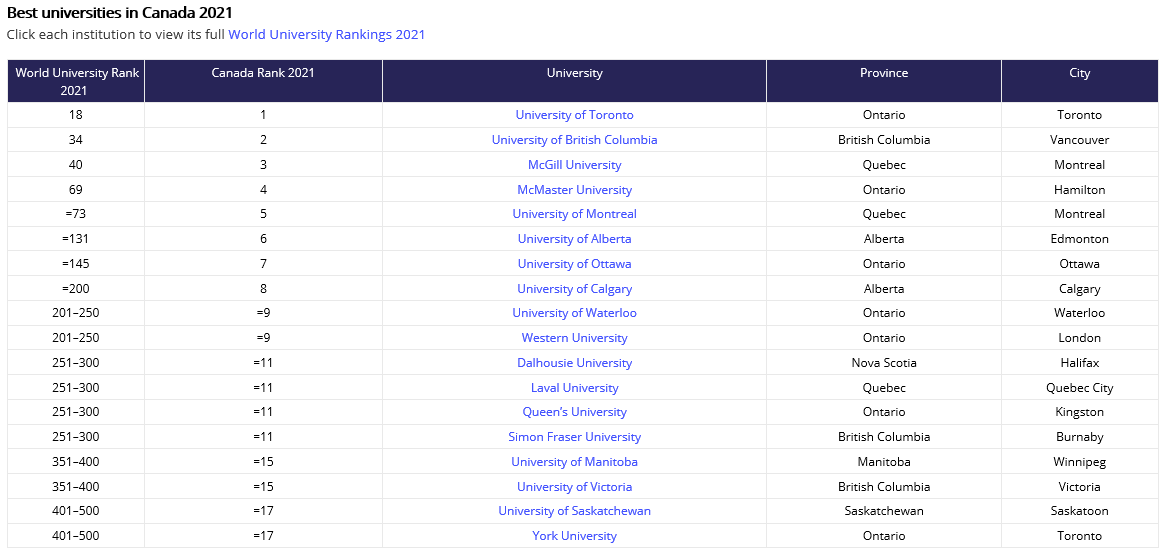
Task: Select the world rank cell 34
Action: pyautogui.click(x=76, y=140)
